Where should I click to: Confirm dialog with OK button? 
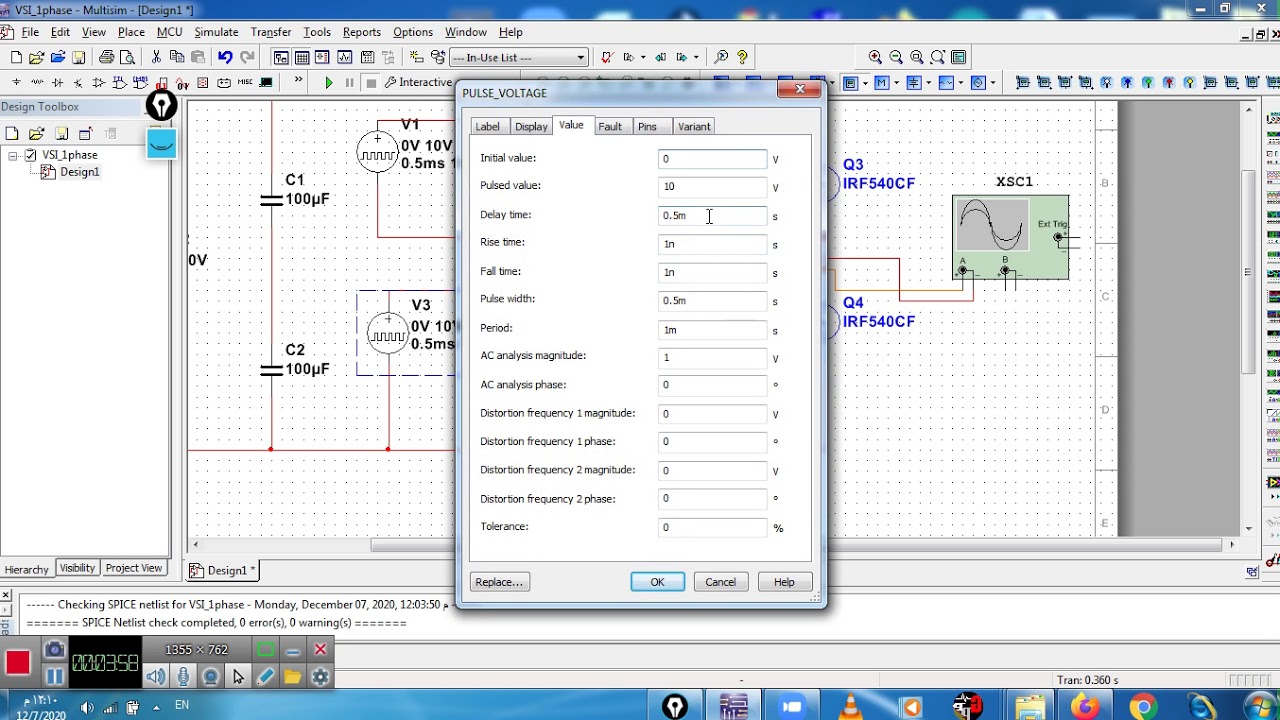click(x=657, y=582)
